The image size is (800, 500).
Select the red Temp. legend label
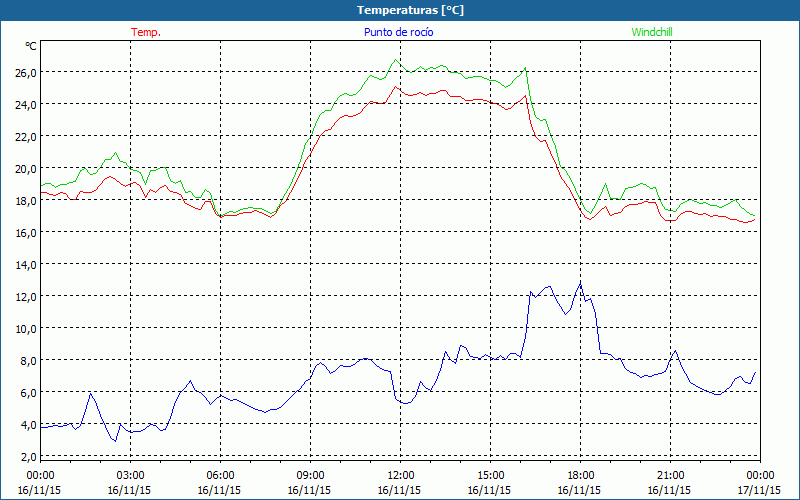(x=146, y=32)
